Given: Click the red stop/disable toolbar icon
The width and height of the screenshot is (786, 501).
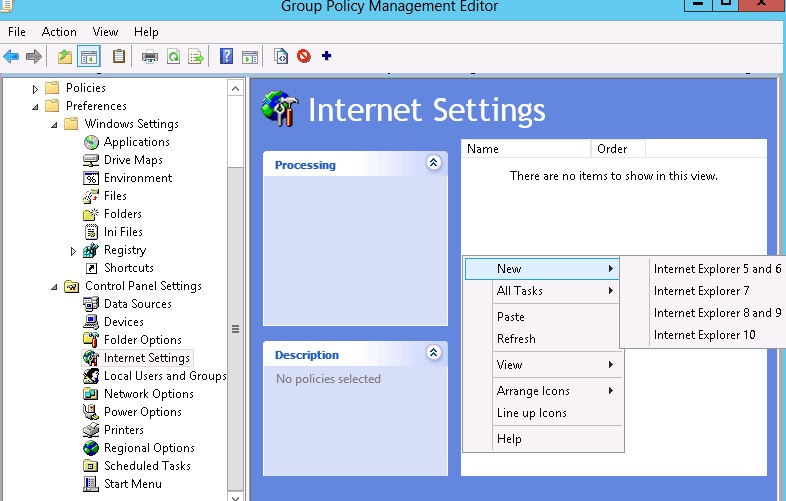Looking at the screenshot, I should [x=304, y=56].
